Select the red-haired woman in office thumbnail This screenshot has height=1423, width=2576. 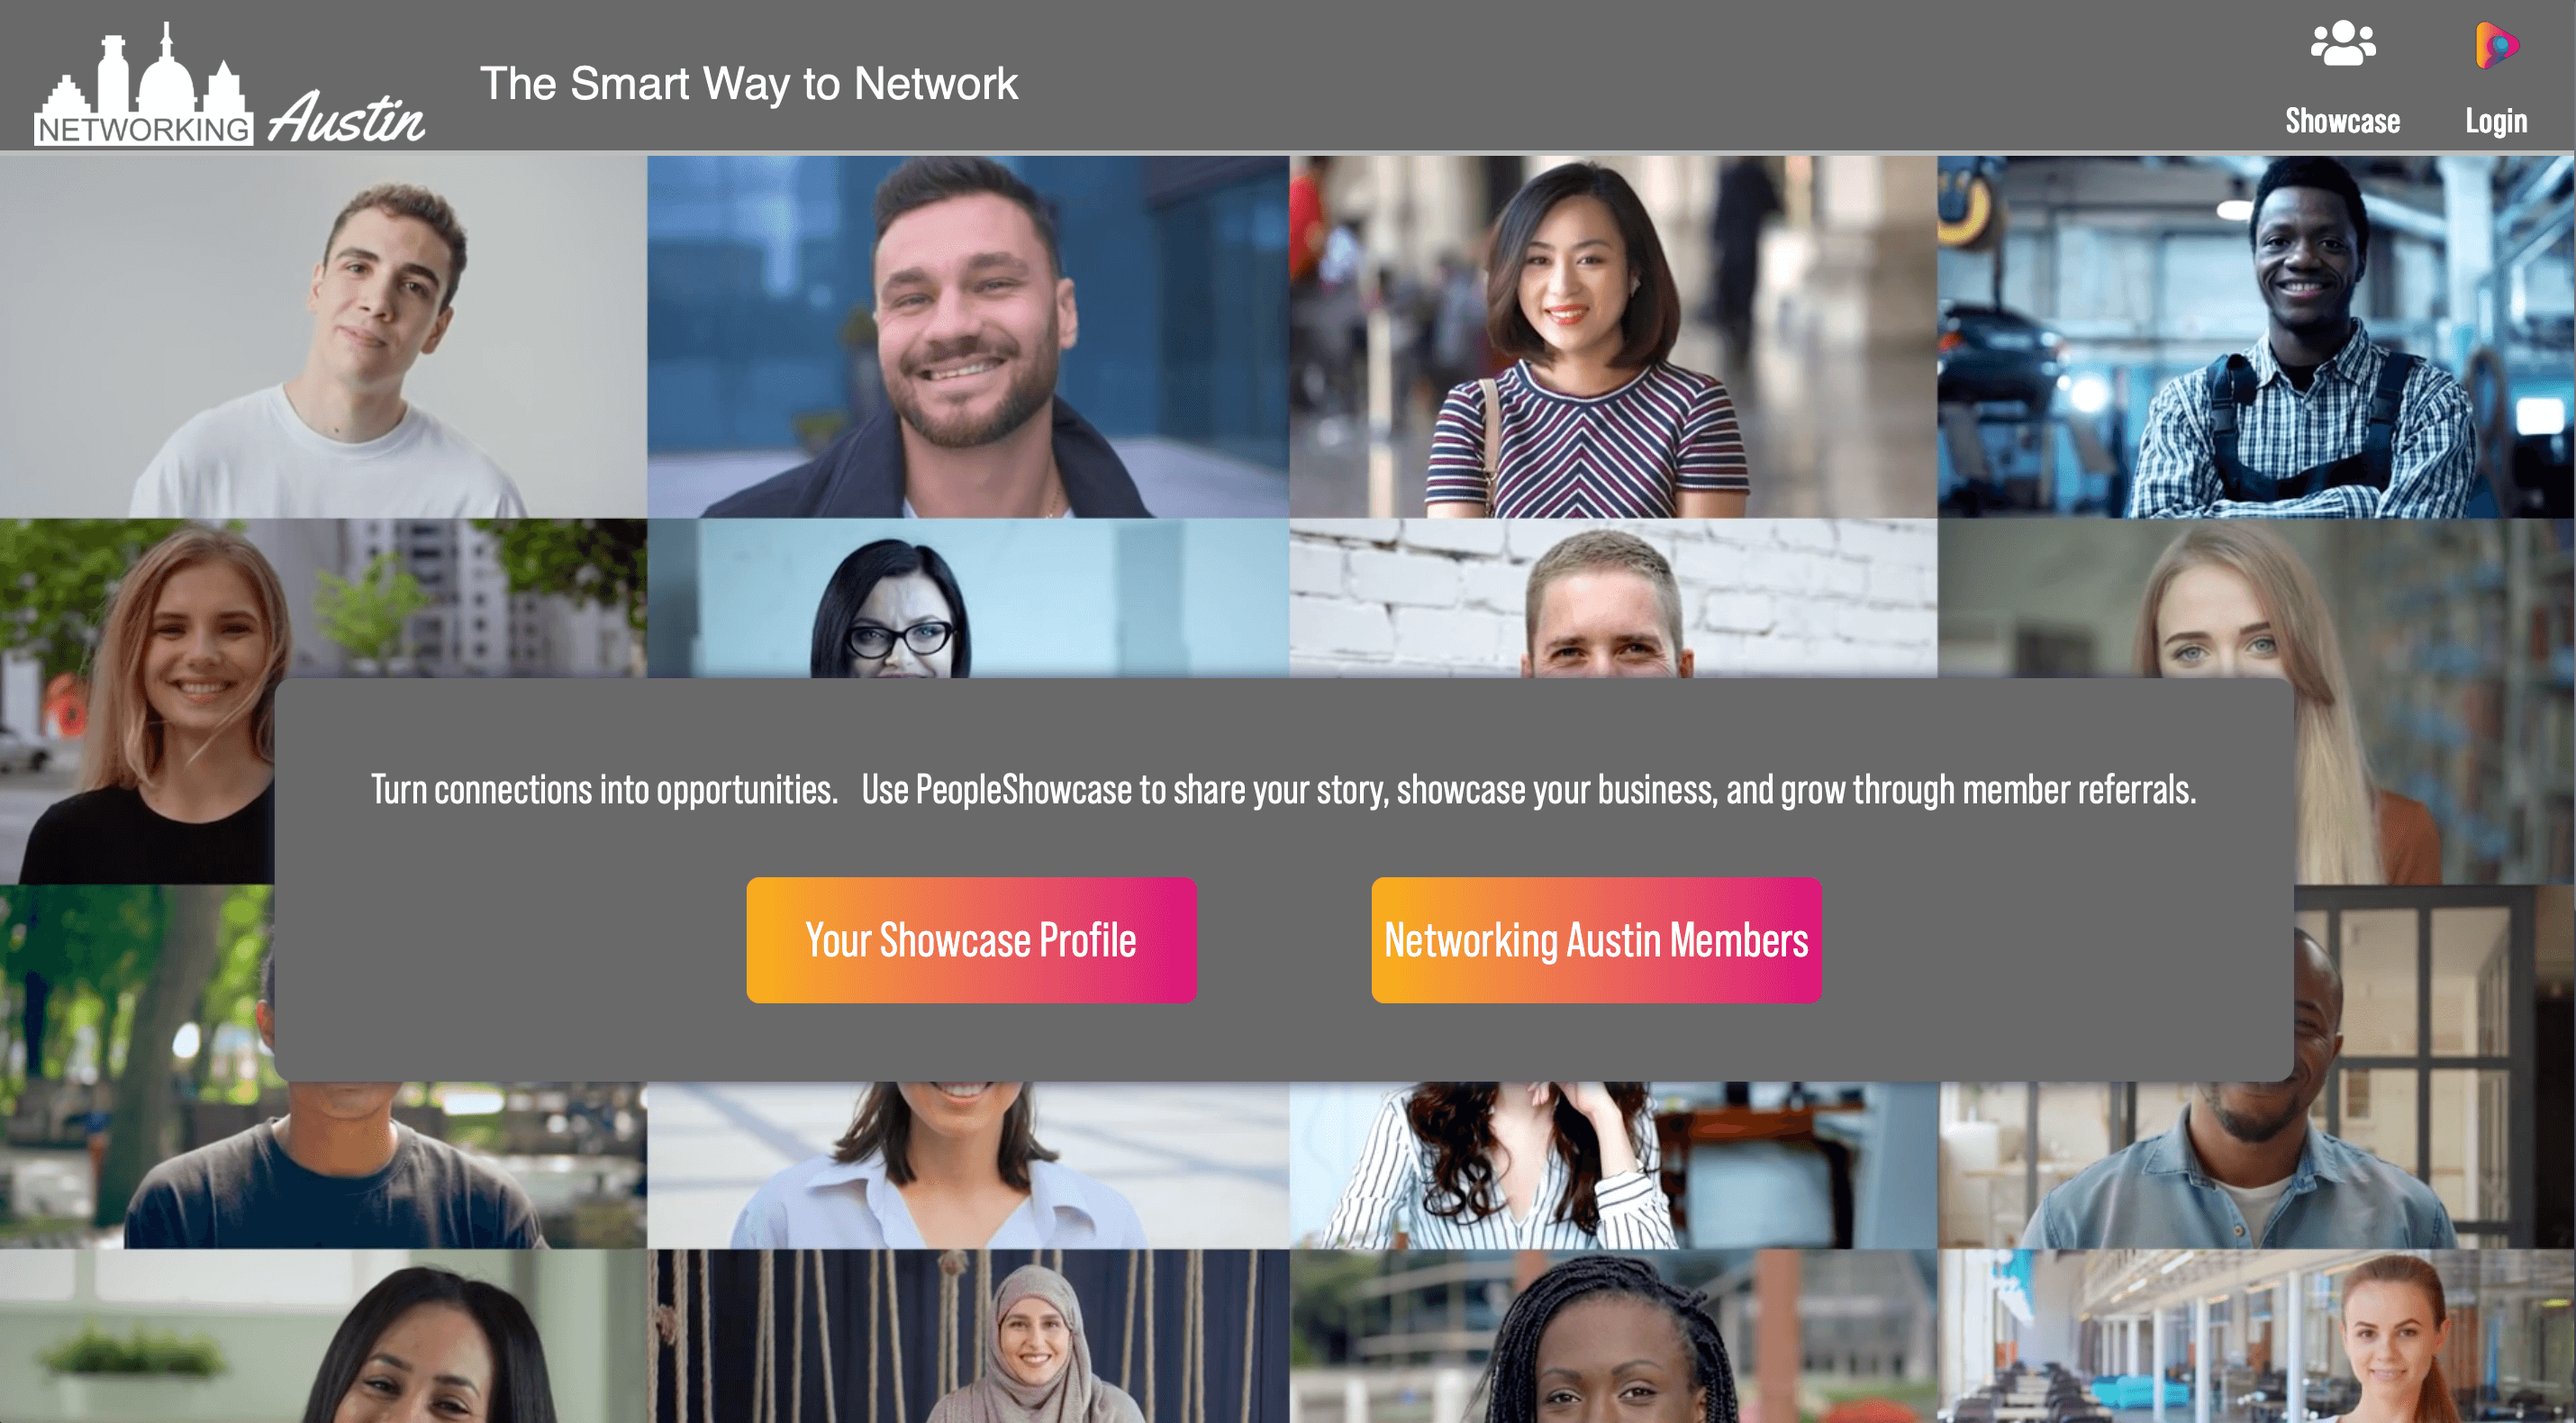(2256, 1336)
